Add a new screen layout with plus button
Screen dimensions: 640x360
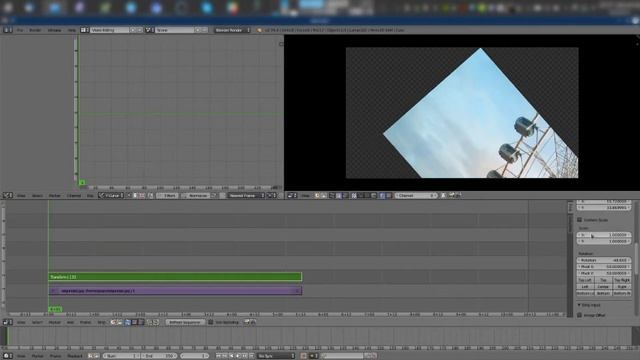click(133, 30)
